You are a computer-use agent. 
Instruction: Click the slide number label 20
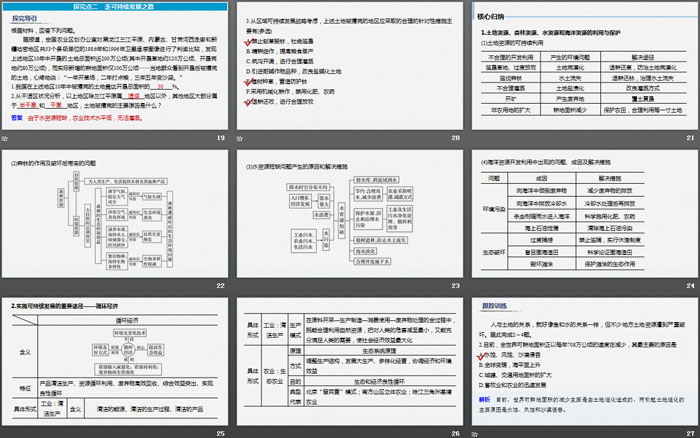point(453,138)
